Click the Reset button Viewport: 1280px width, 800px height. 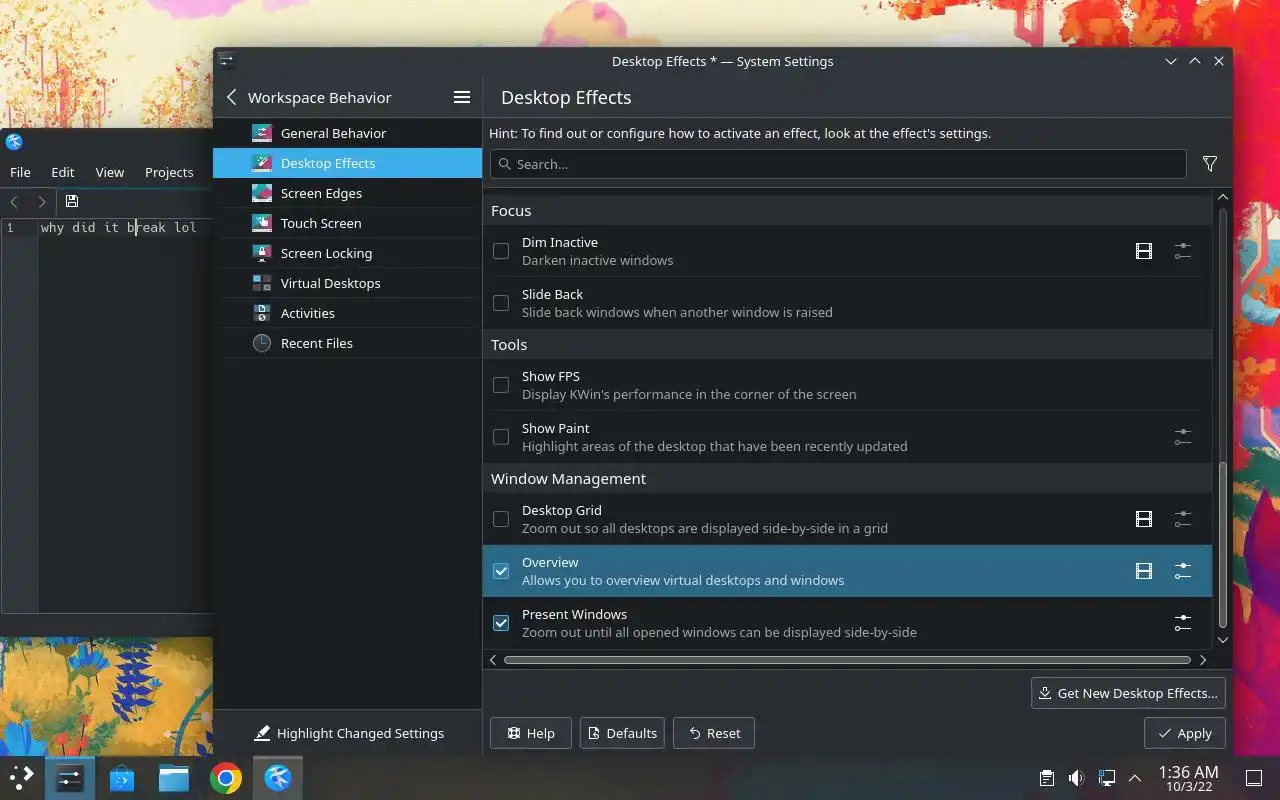[714, 733]
